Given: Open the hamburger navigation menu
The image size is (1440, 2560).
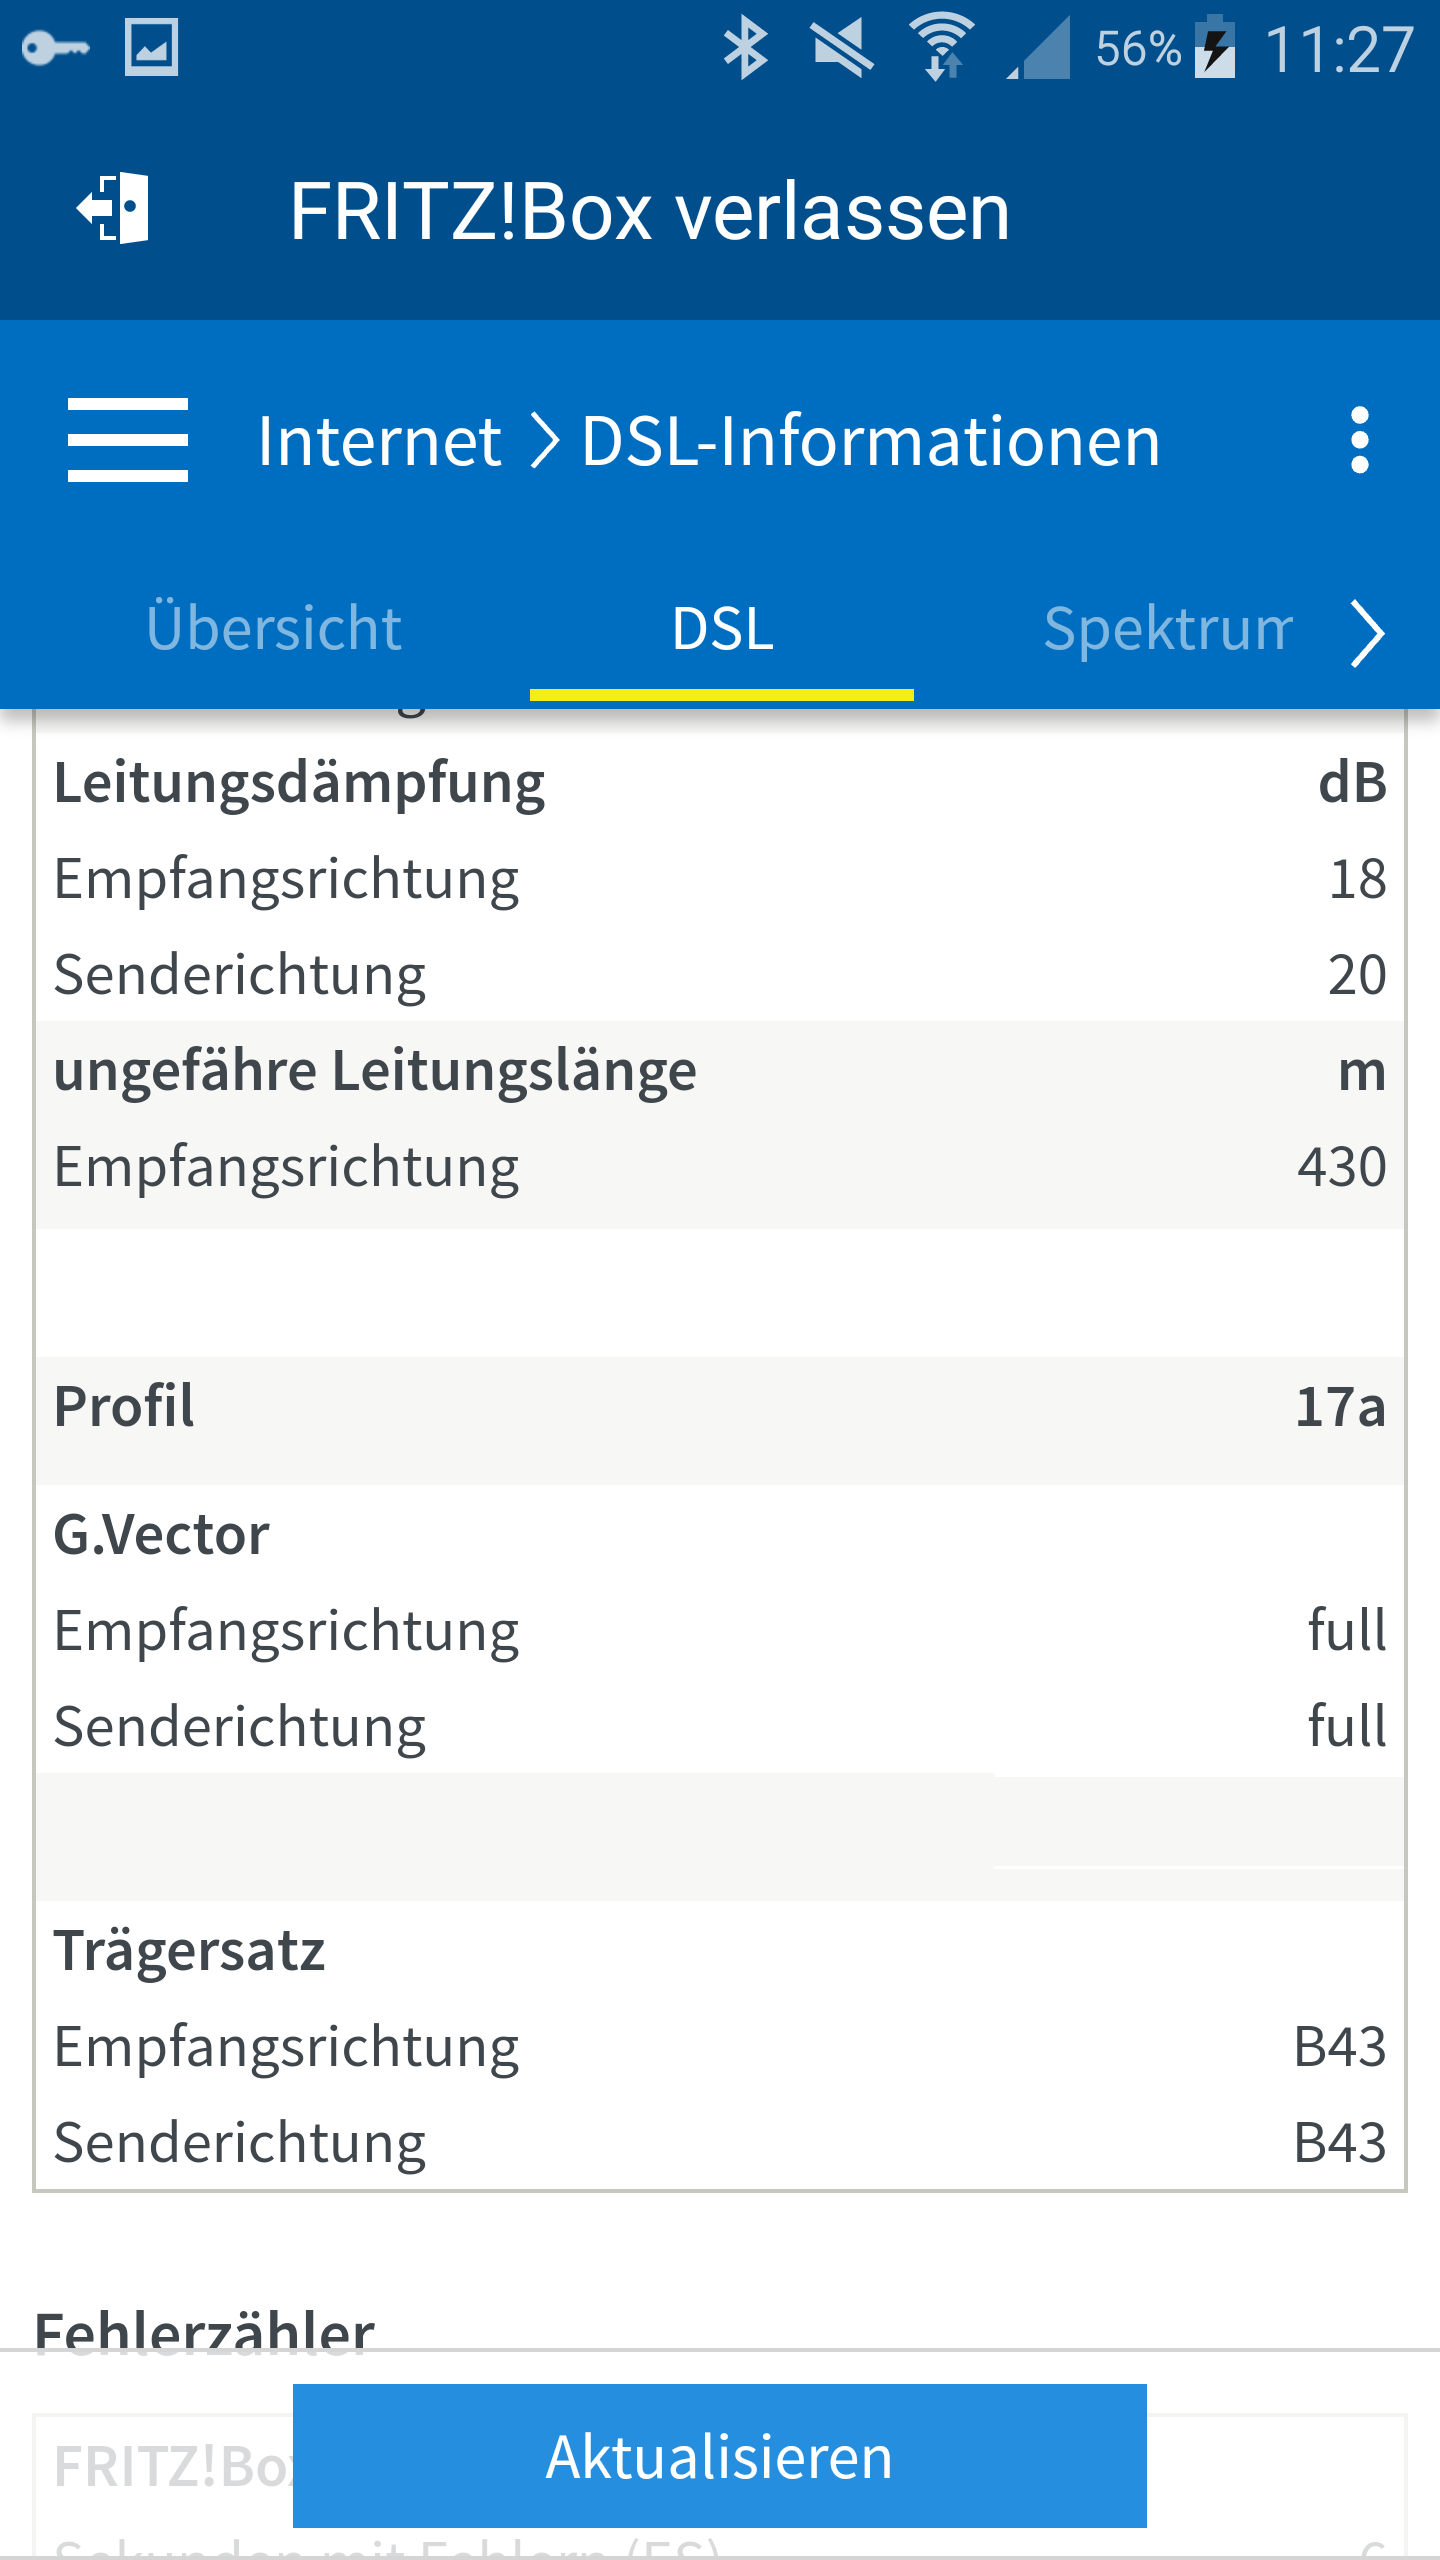Looking at the screenshot, I should 127,440.
